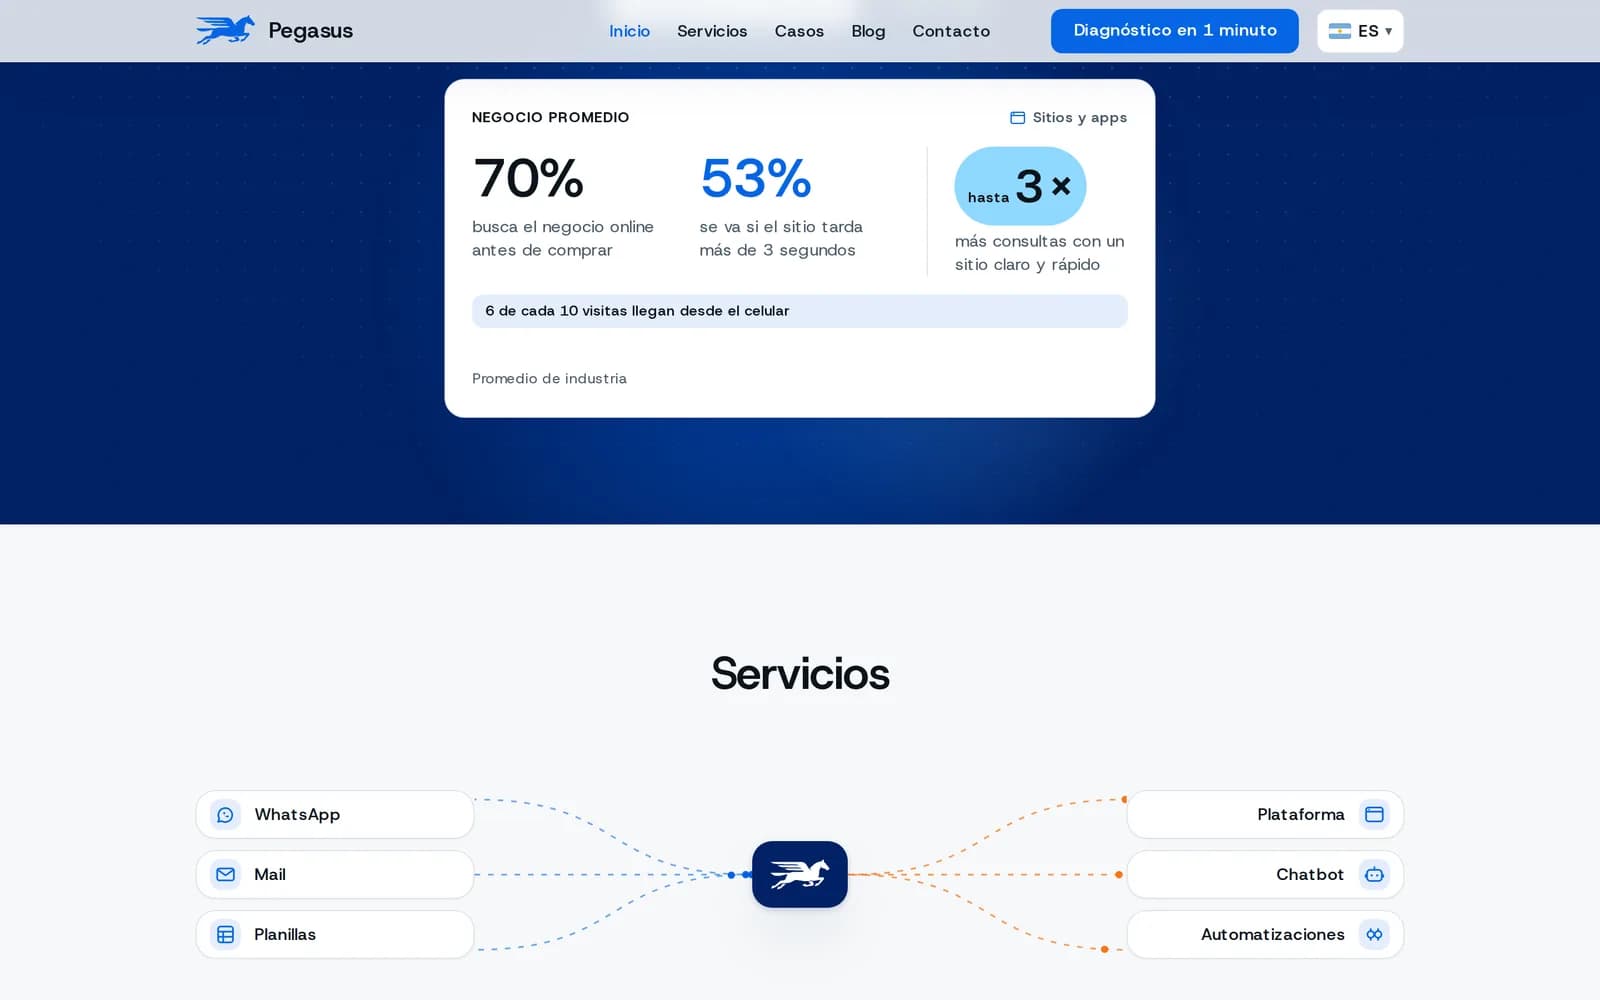
Task: Select the Chatbot service pill
Action: (x=1265, y=875)
